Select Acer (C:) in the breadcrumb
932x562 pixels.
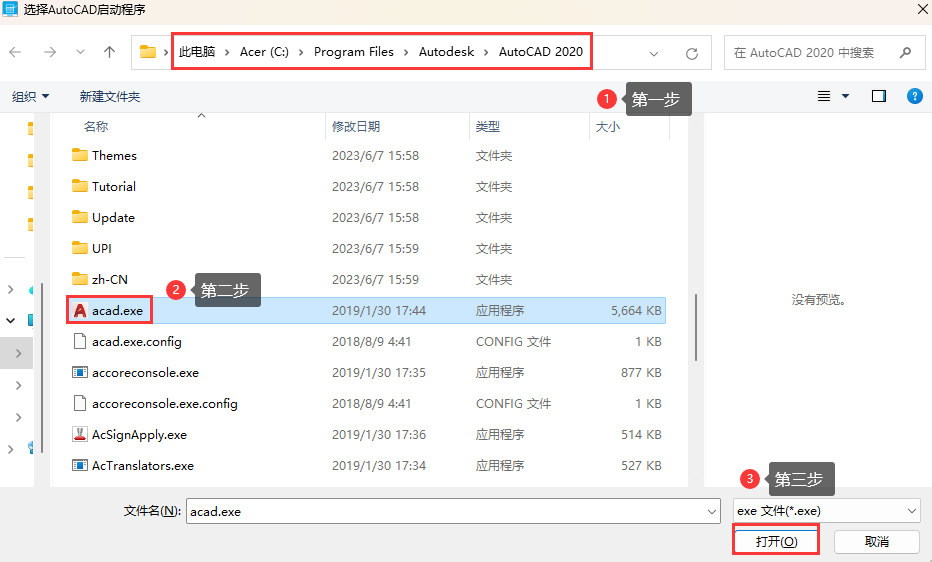coord(264,52)
